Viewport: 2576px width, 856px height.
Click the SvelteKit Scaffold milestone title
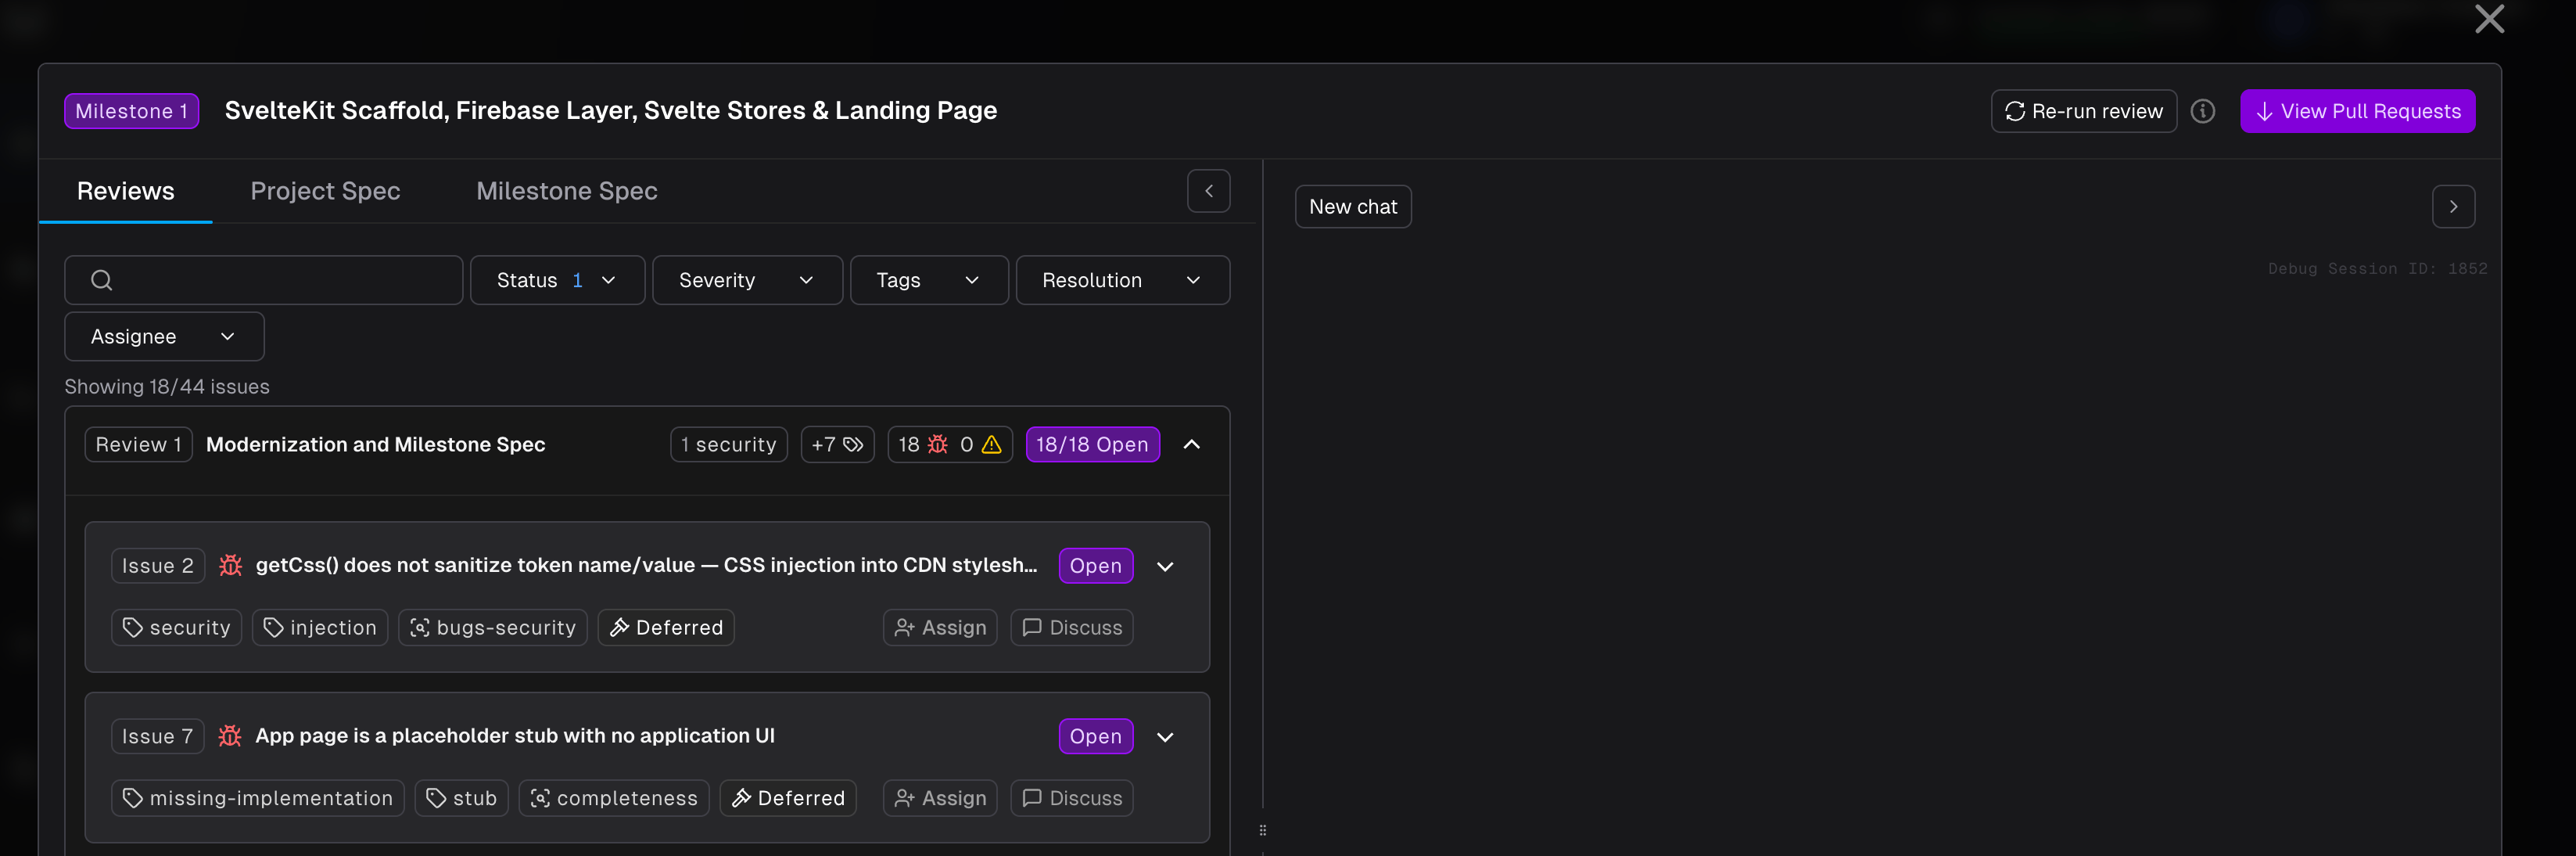(610, 111)
